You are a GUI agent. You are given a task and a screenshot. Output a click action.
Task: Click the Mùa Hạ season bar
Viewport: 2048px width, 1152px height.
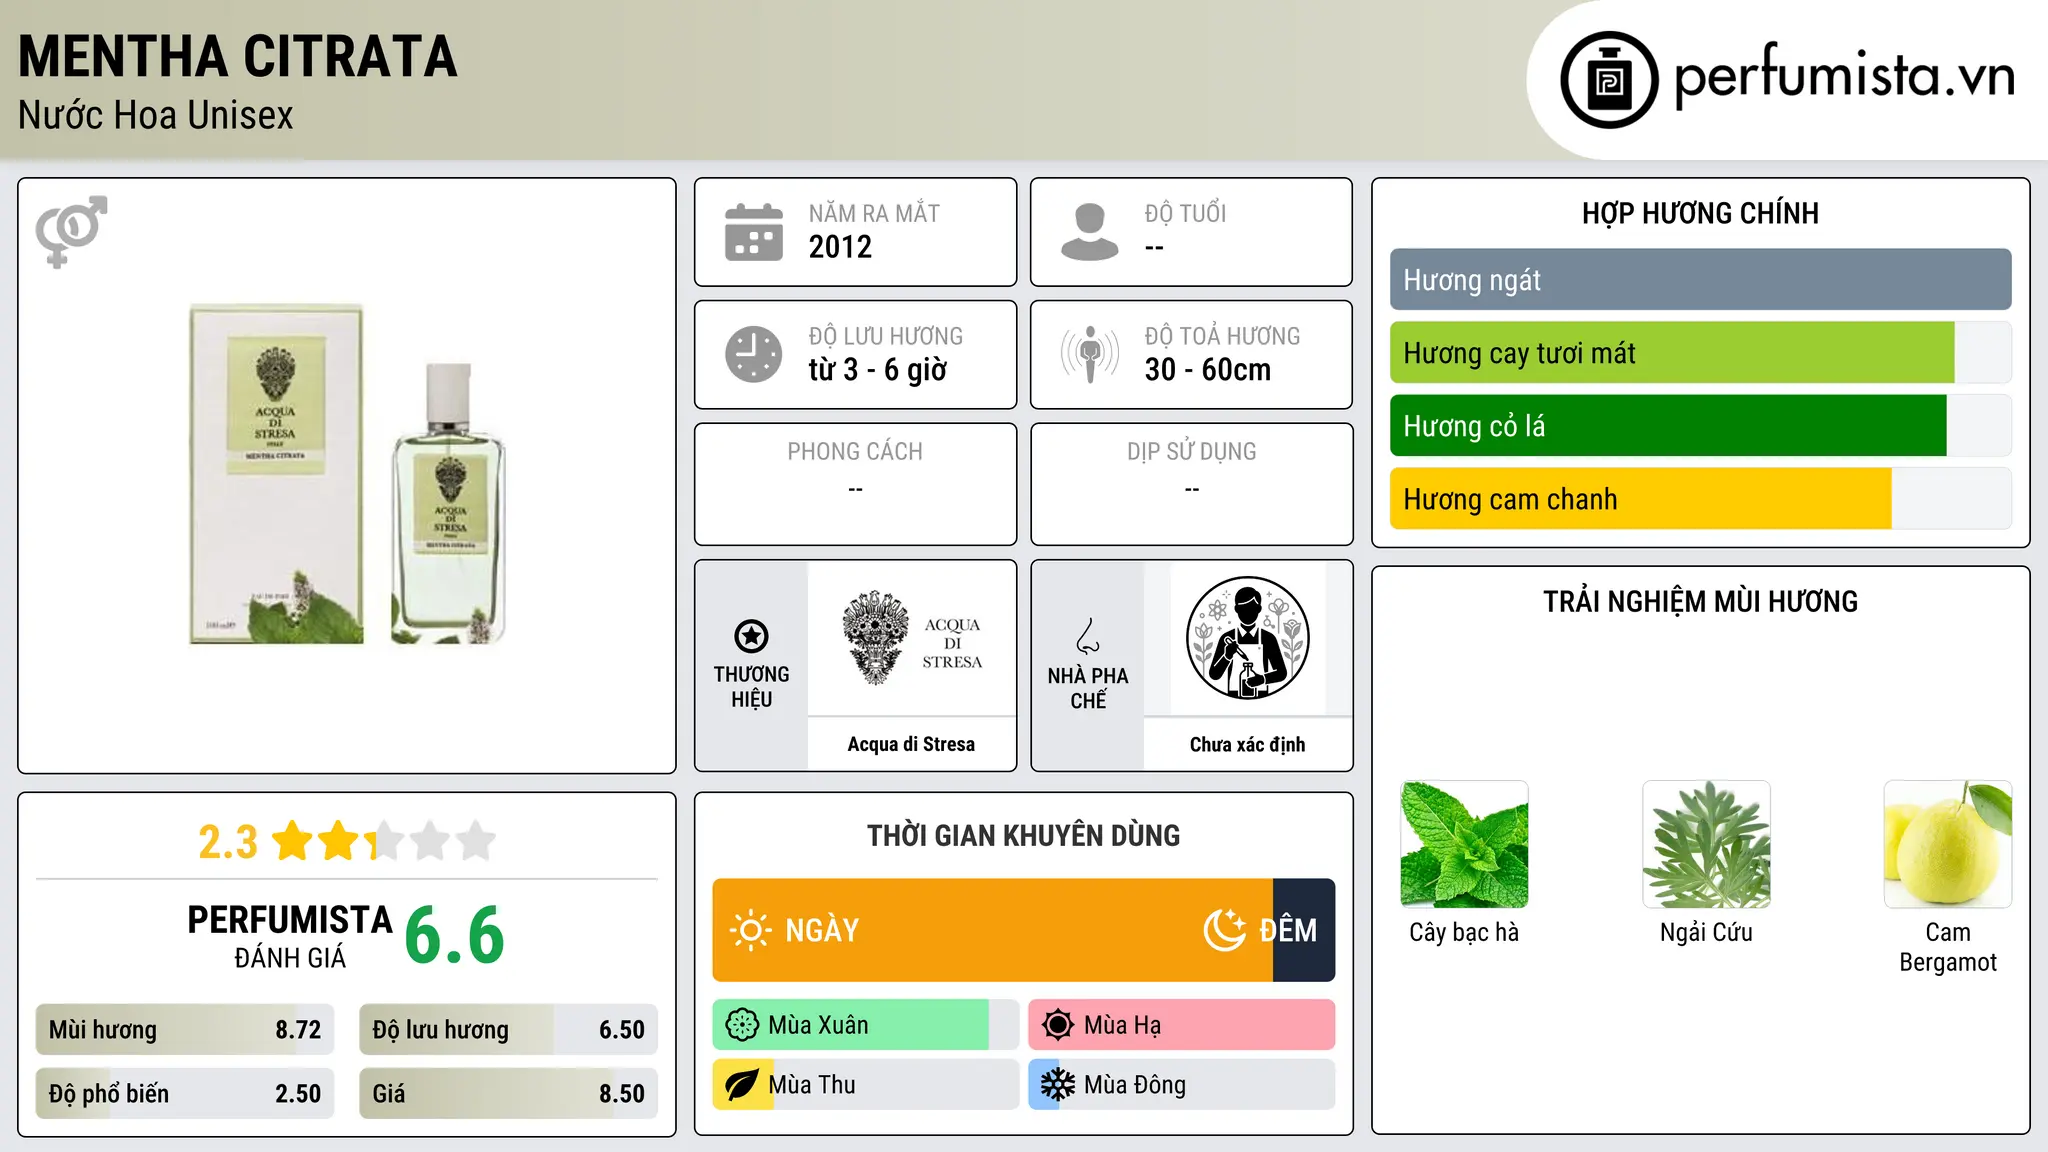1182,1025
